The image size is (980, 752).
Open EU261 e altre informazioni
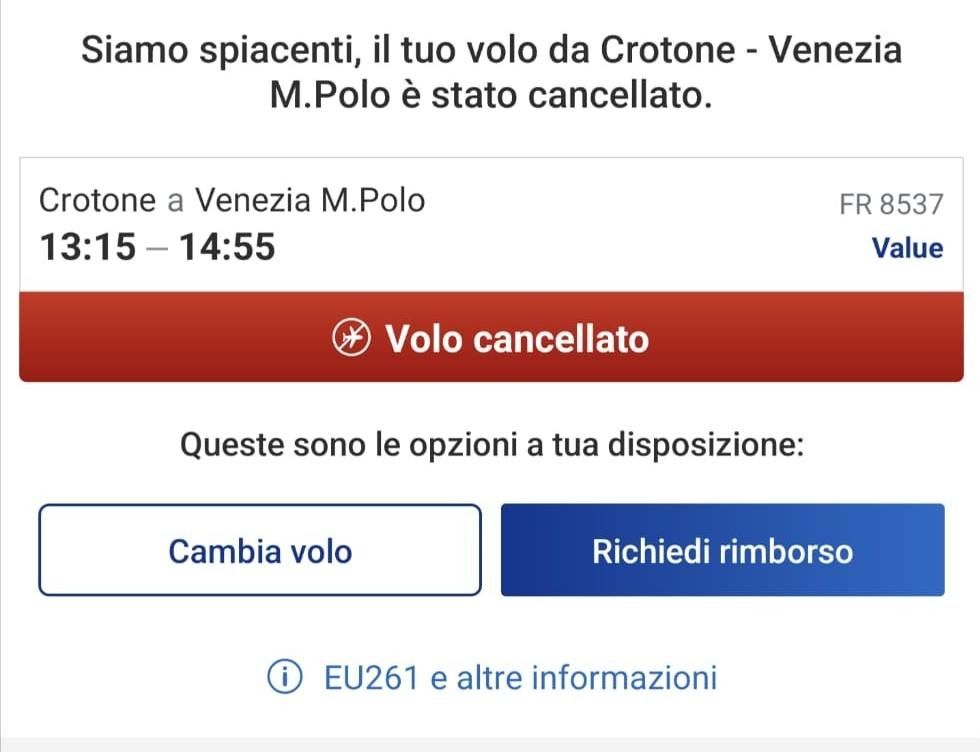click(519, 676)
